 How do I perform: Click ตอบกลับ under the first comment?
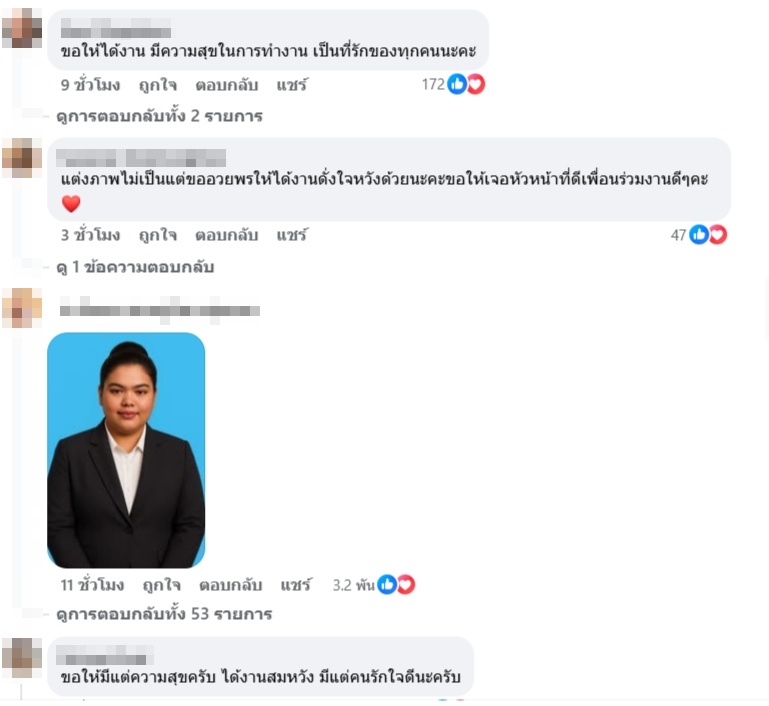coord(227,85)
